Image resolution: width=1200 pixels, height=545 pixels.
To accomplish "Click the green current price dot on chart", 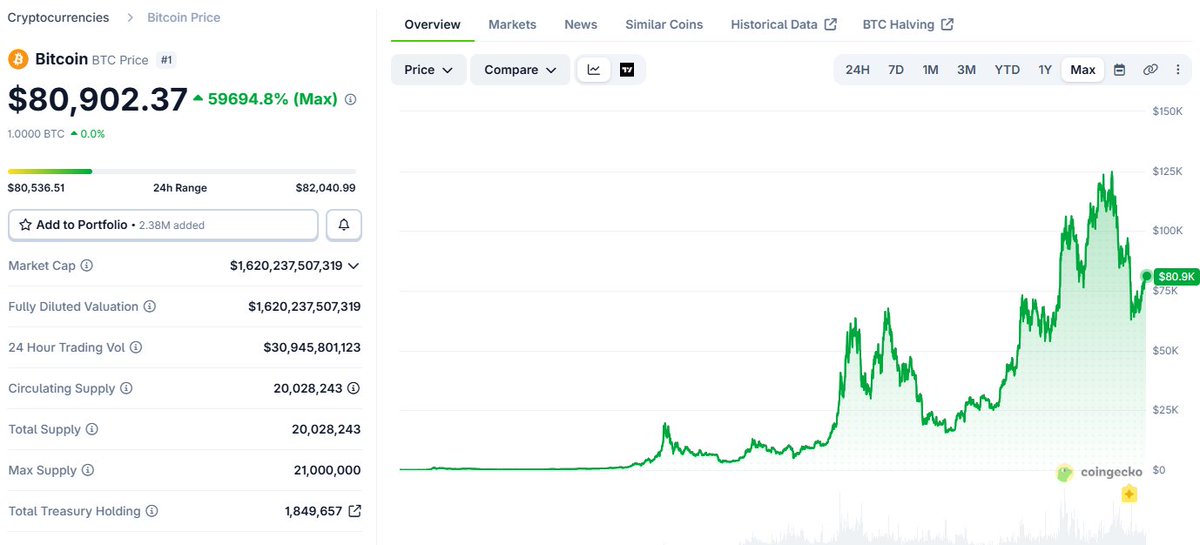I will [x=1146, y=275].
